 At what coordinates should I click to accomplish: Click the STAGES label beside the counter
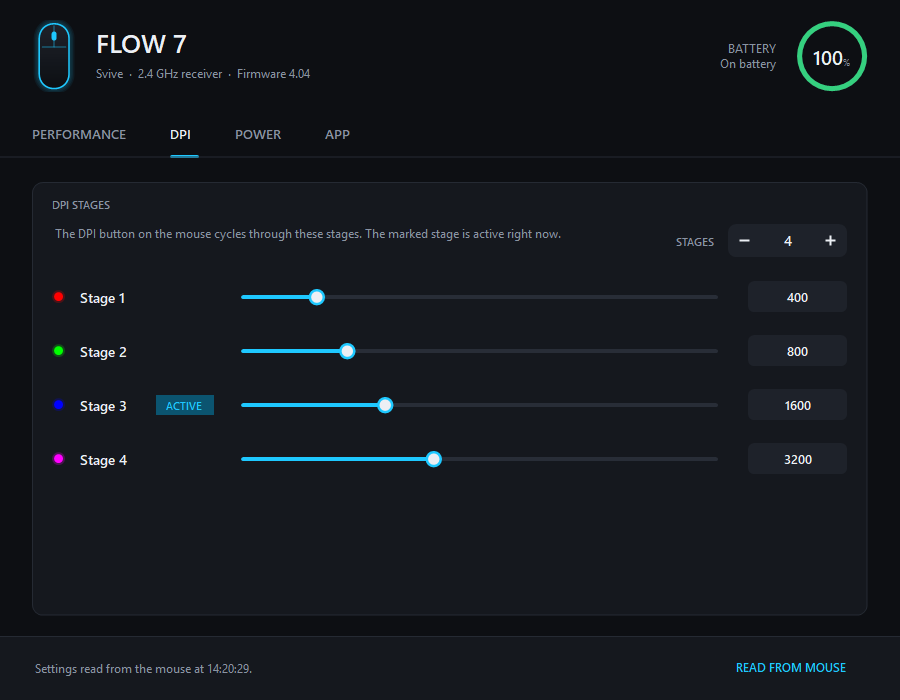coord(695,242)
